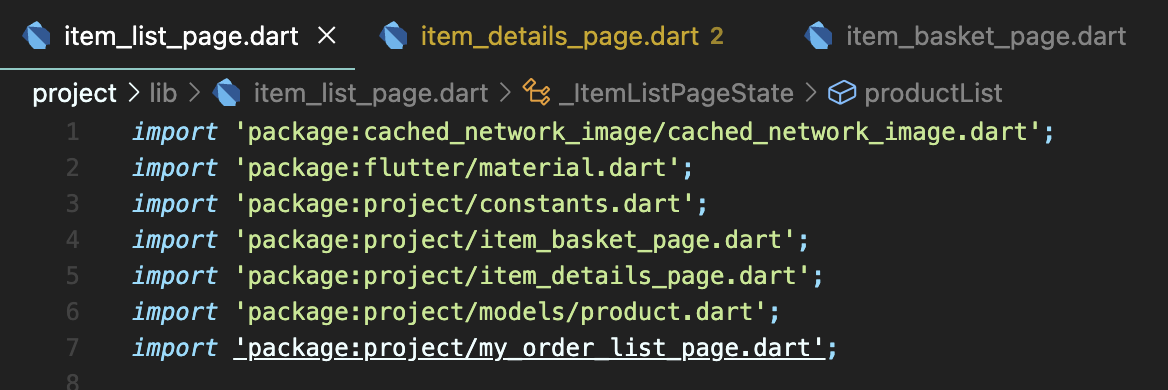This screenshot has width=1168, height=390.
Task: Click the 'package:project/models/product.dart' import string
Action: 501,312
